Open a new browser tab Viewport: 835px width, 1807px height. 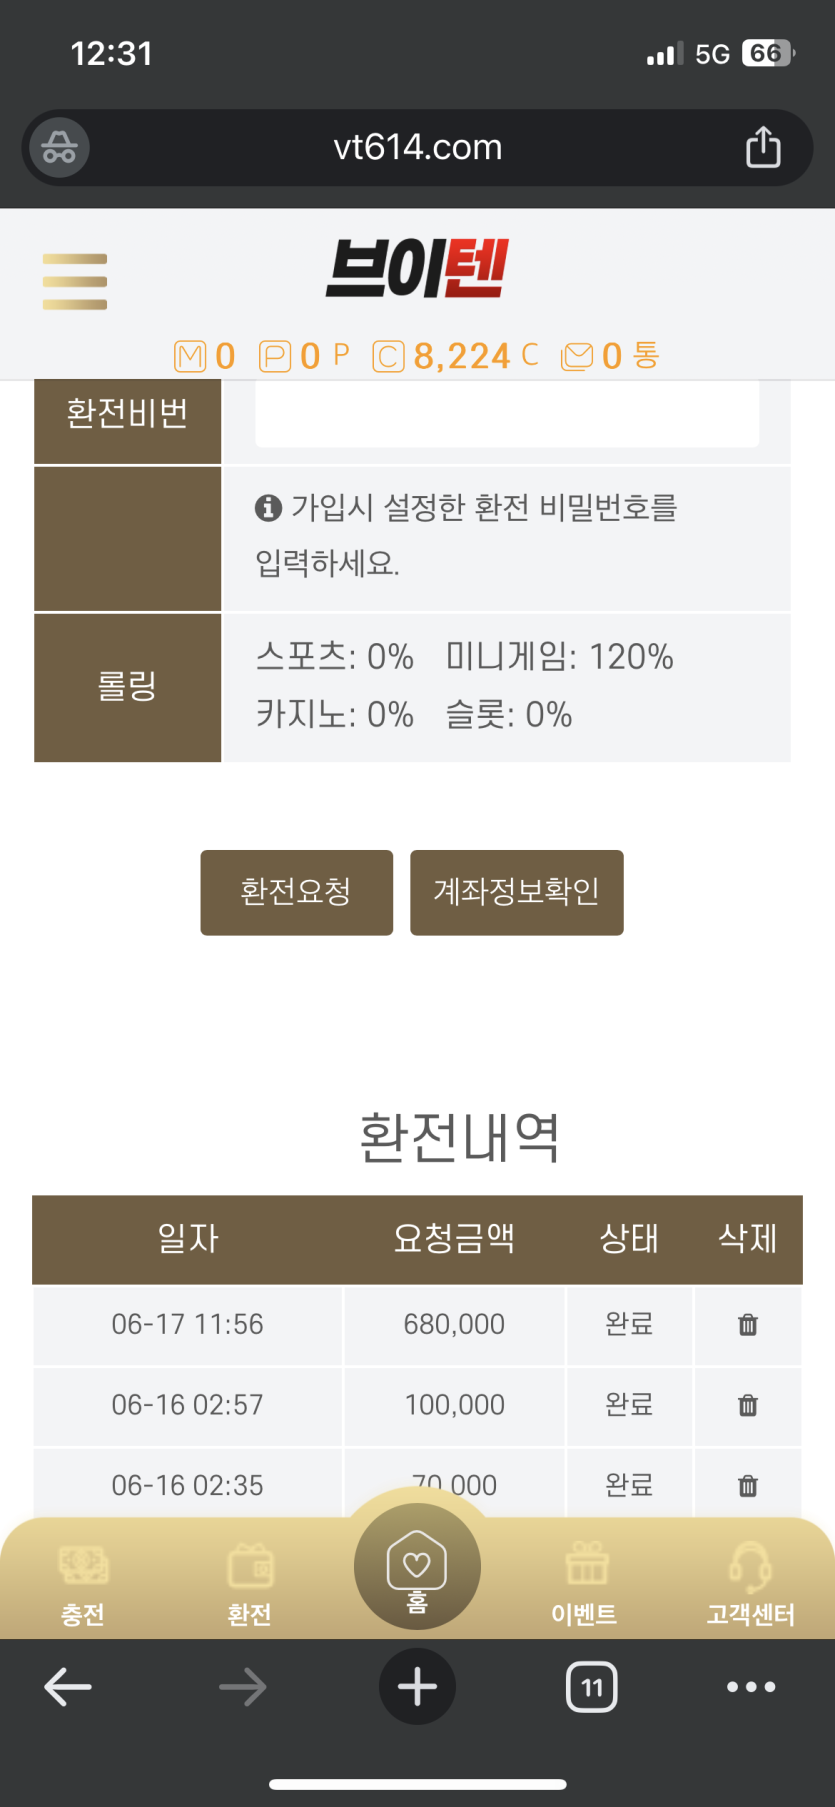tap(417, 1687)
